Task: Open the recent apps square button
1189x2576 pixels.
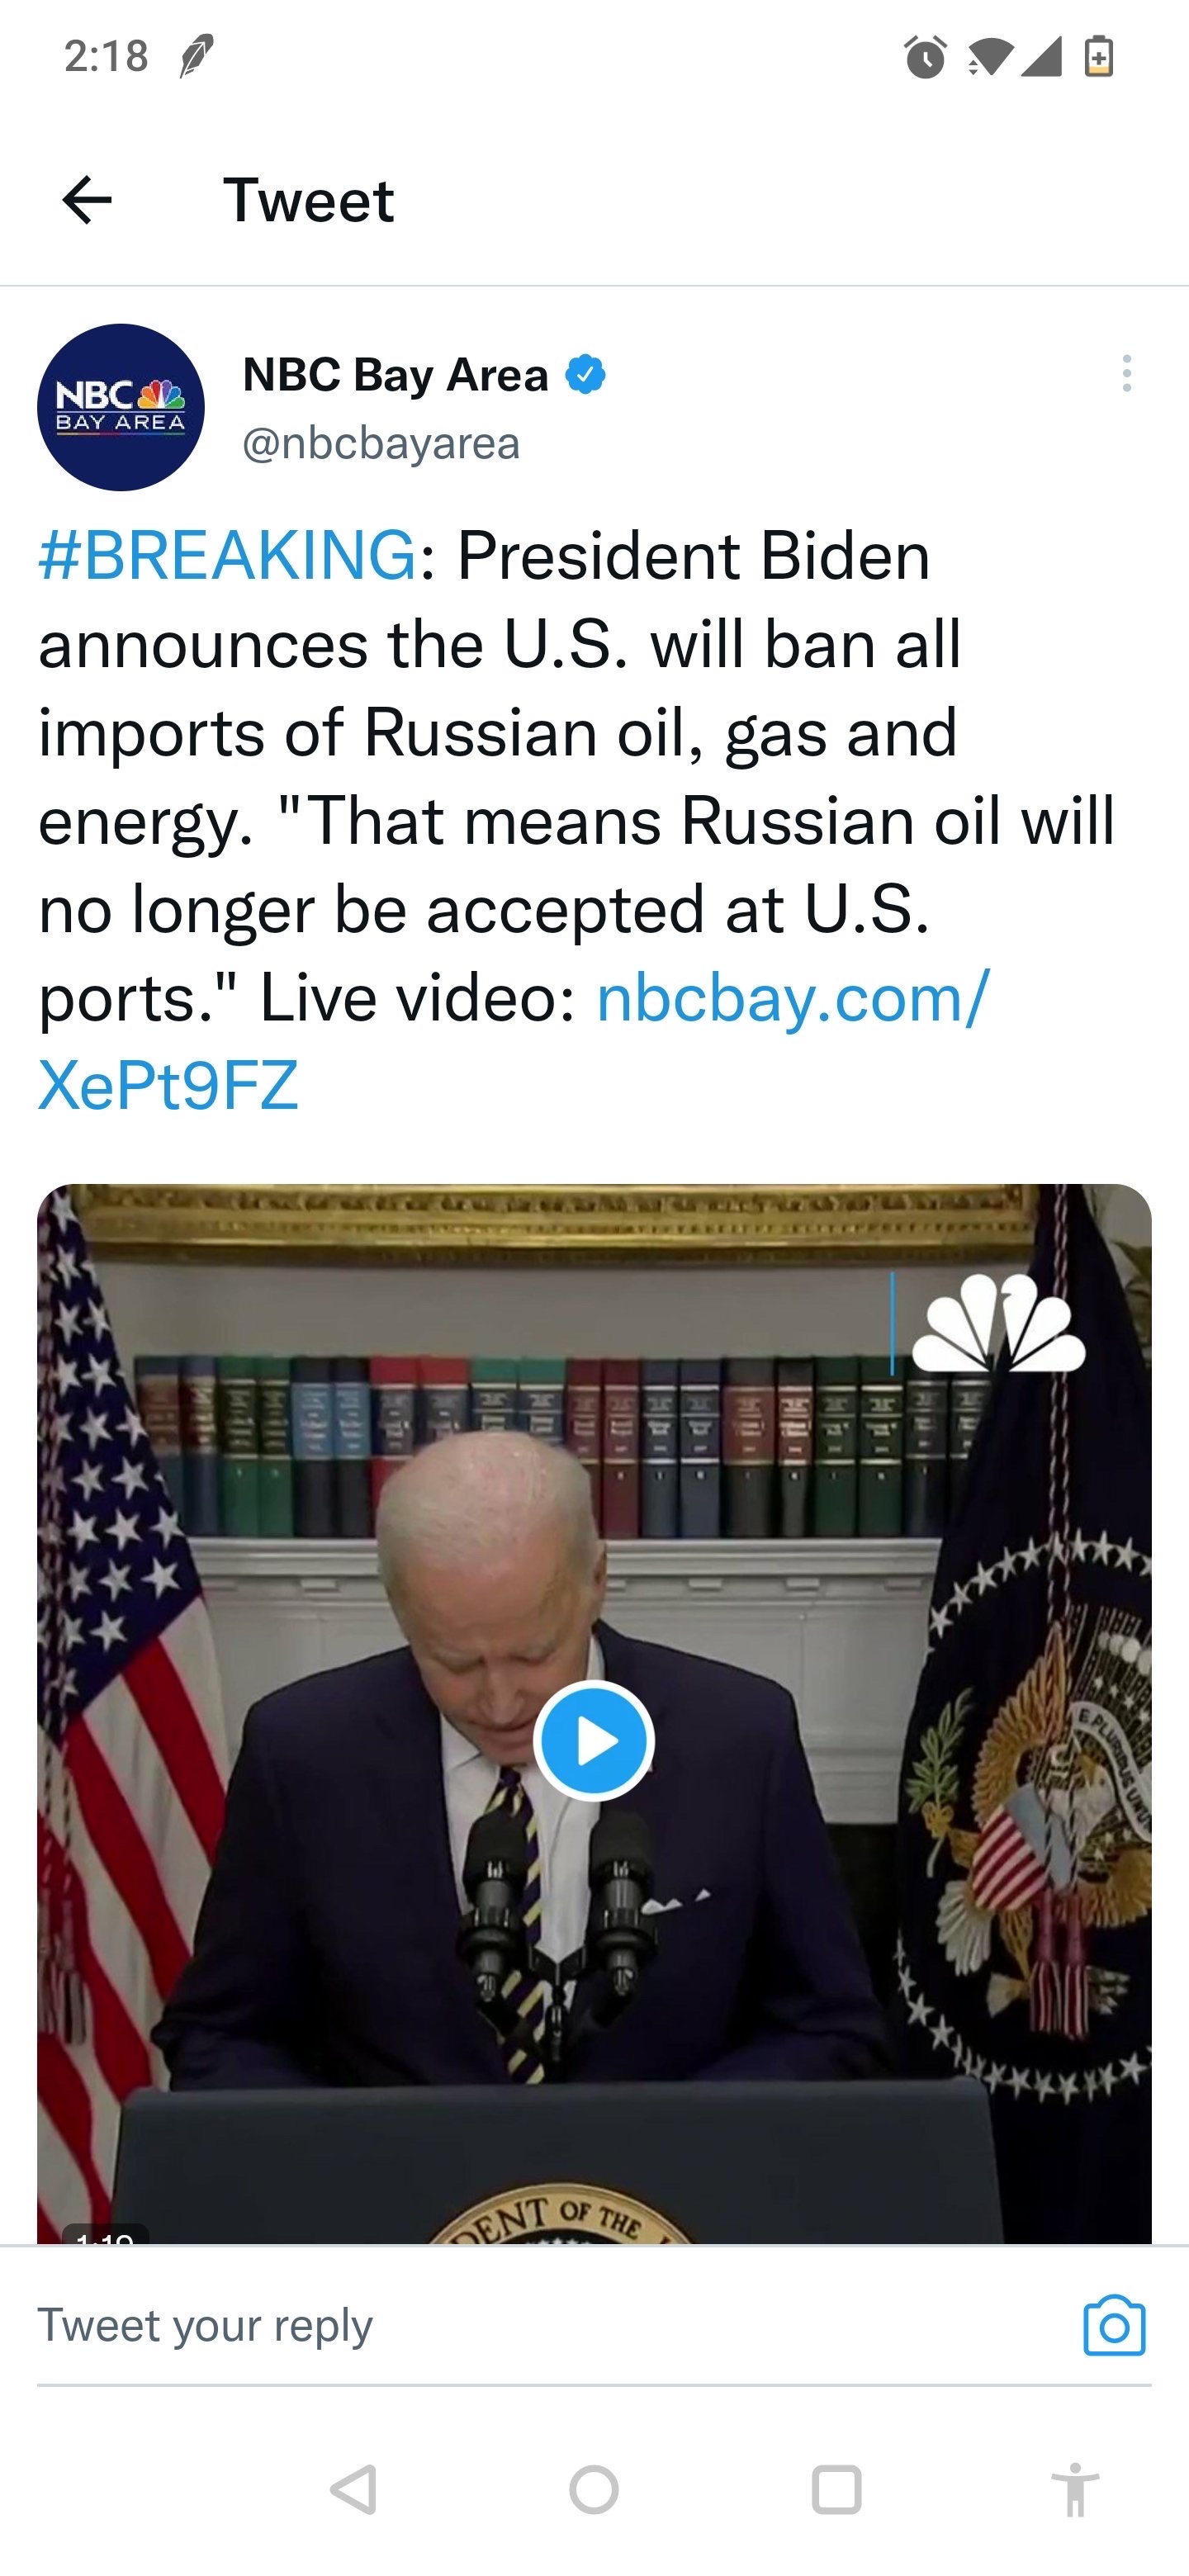Action: 836,2489
